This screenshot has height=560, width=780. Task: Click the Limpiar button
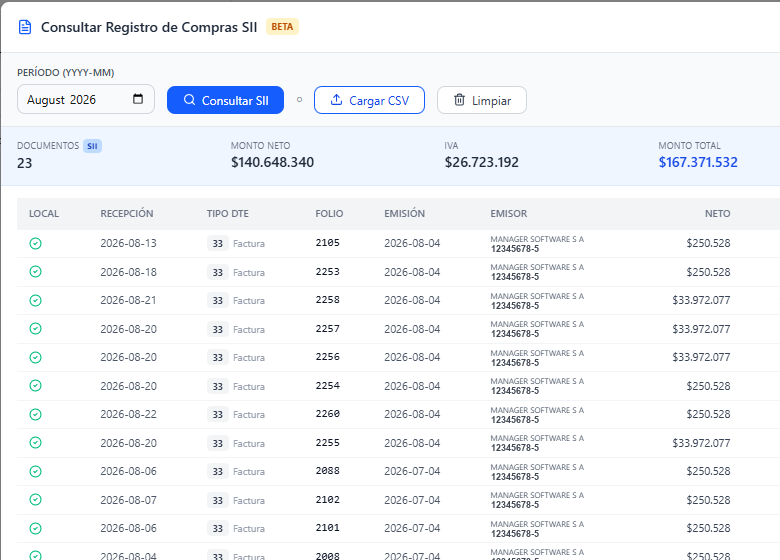coord(482,100)
